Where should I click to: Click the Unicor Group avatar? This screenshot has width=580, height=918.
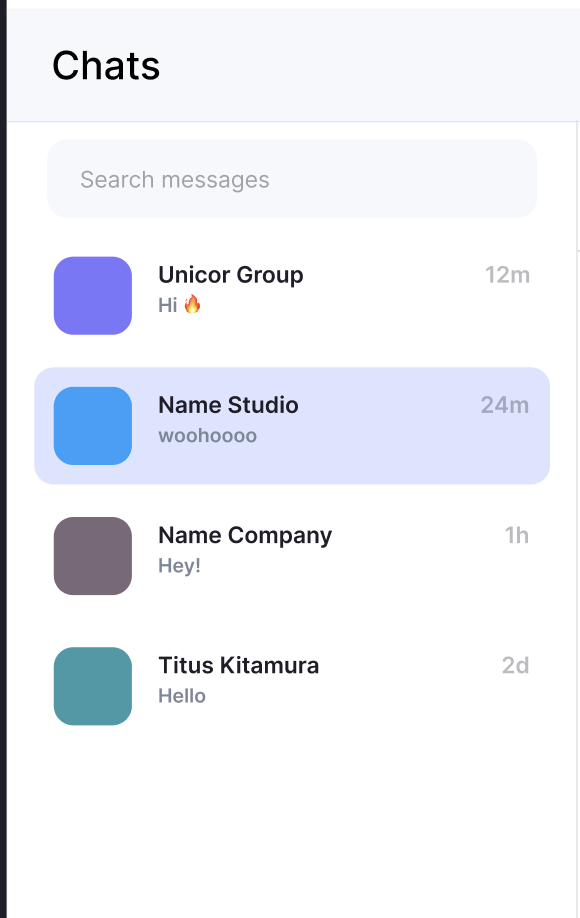point(92,295)
